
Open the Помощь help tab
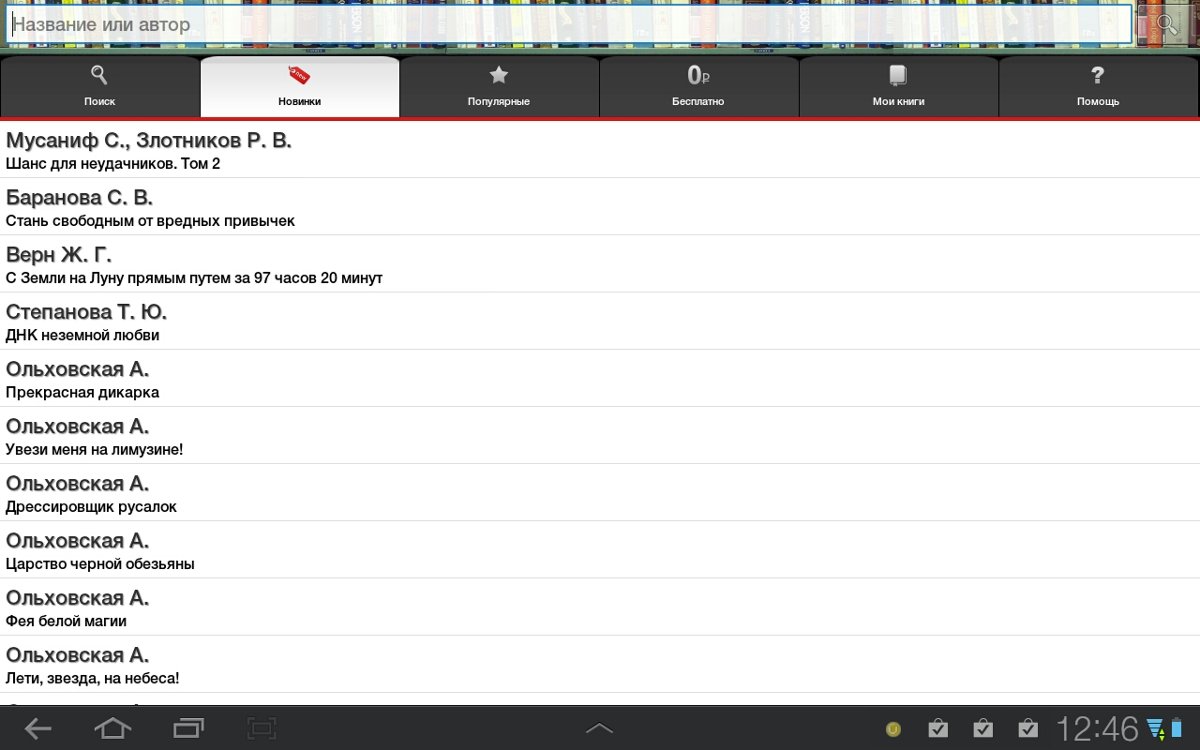pyautogui.click(x=1098, y=87)
